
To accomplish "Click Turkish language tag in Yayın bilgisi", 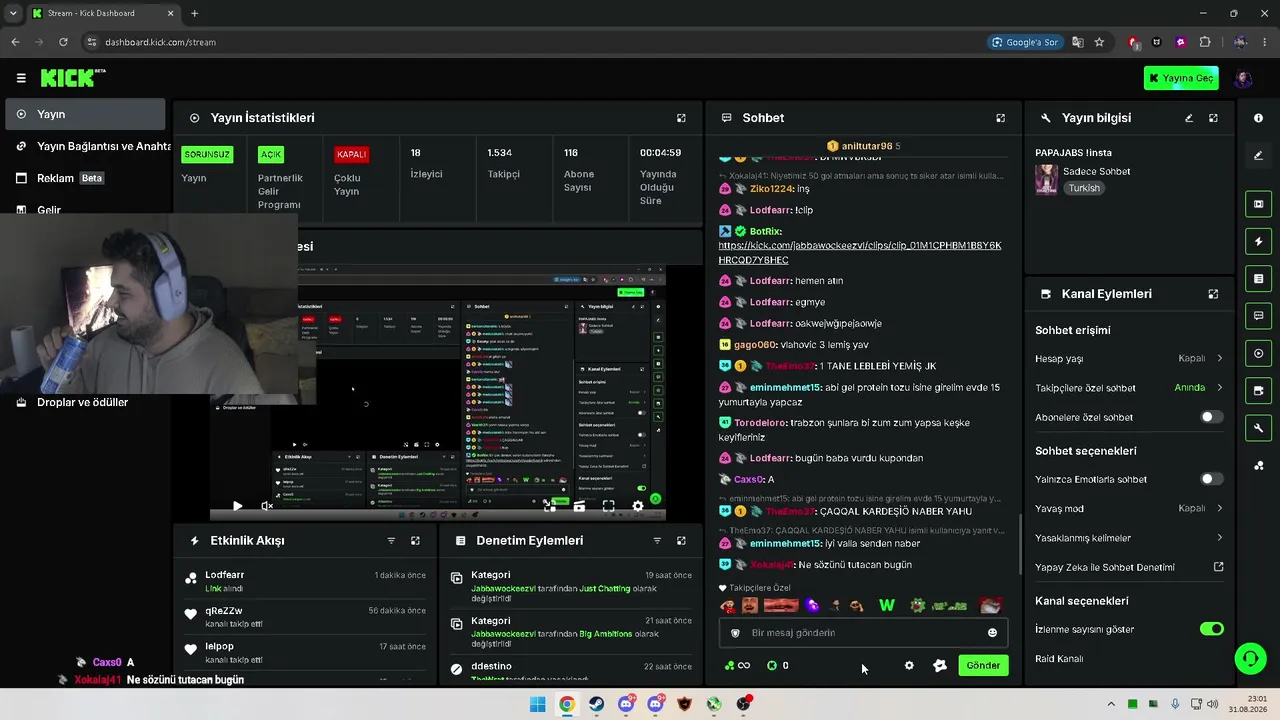I will (1084, 188).
